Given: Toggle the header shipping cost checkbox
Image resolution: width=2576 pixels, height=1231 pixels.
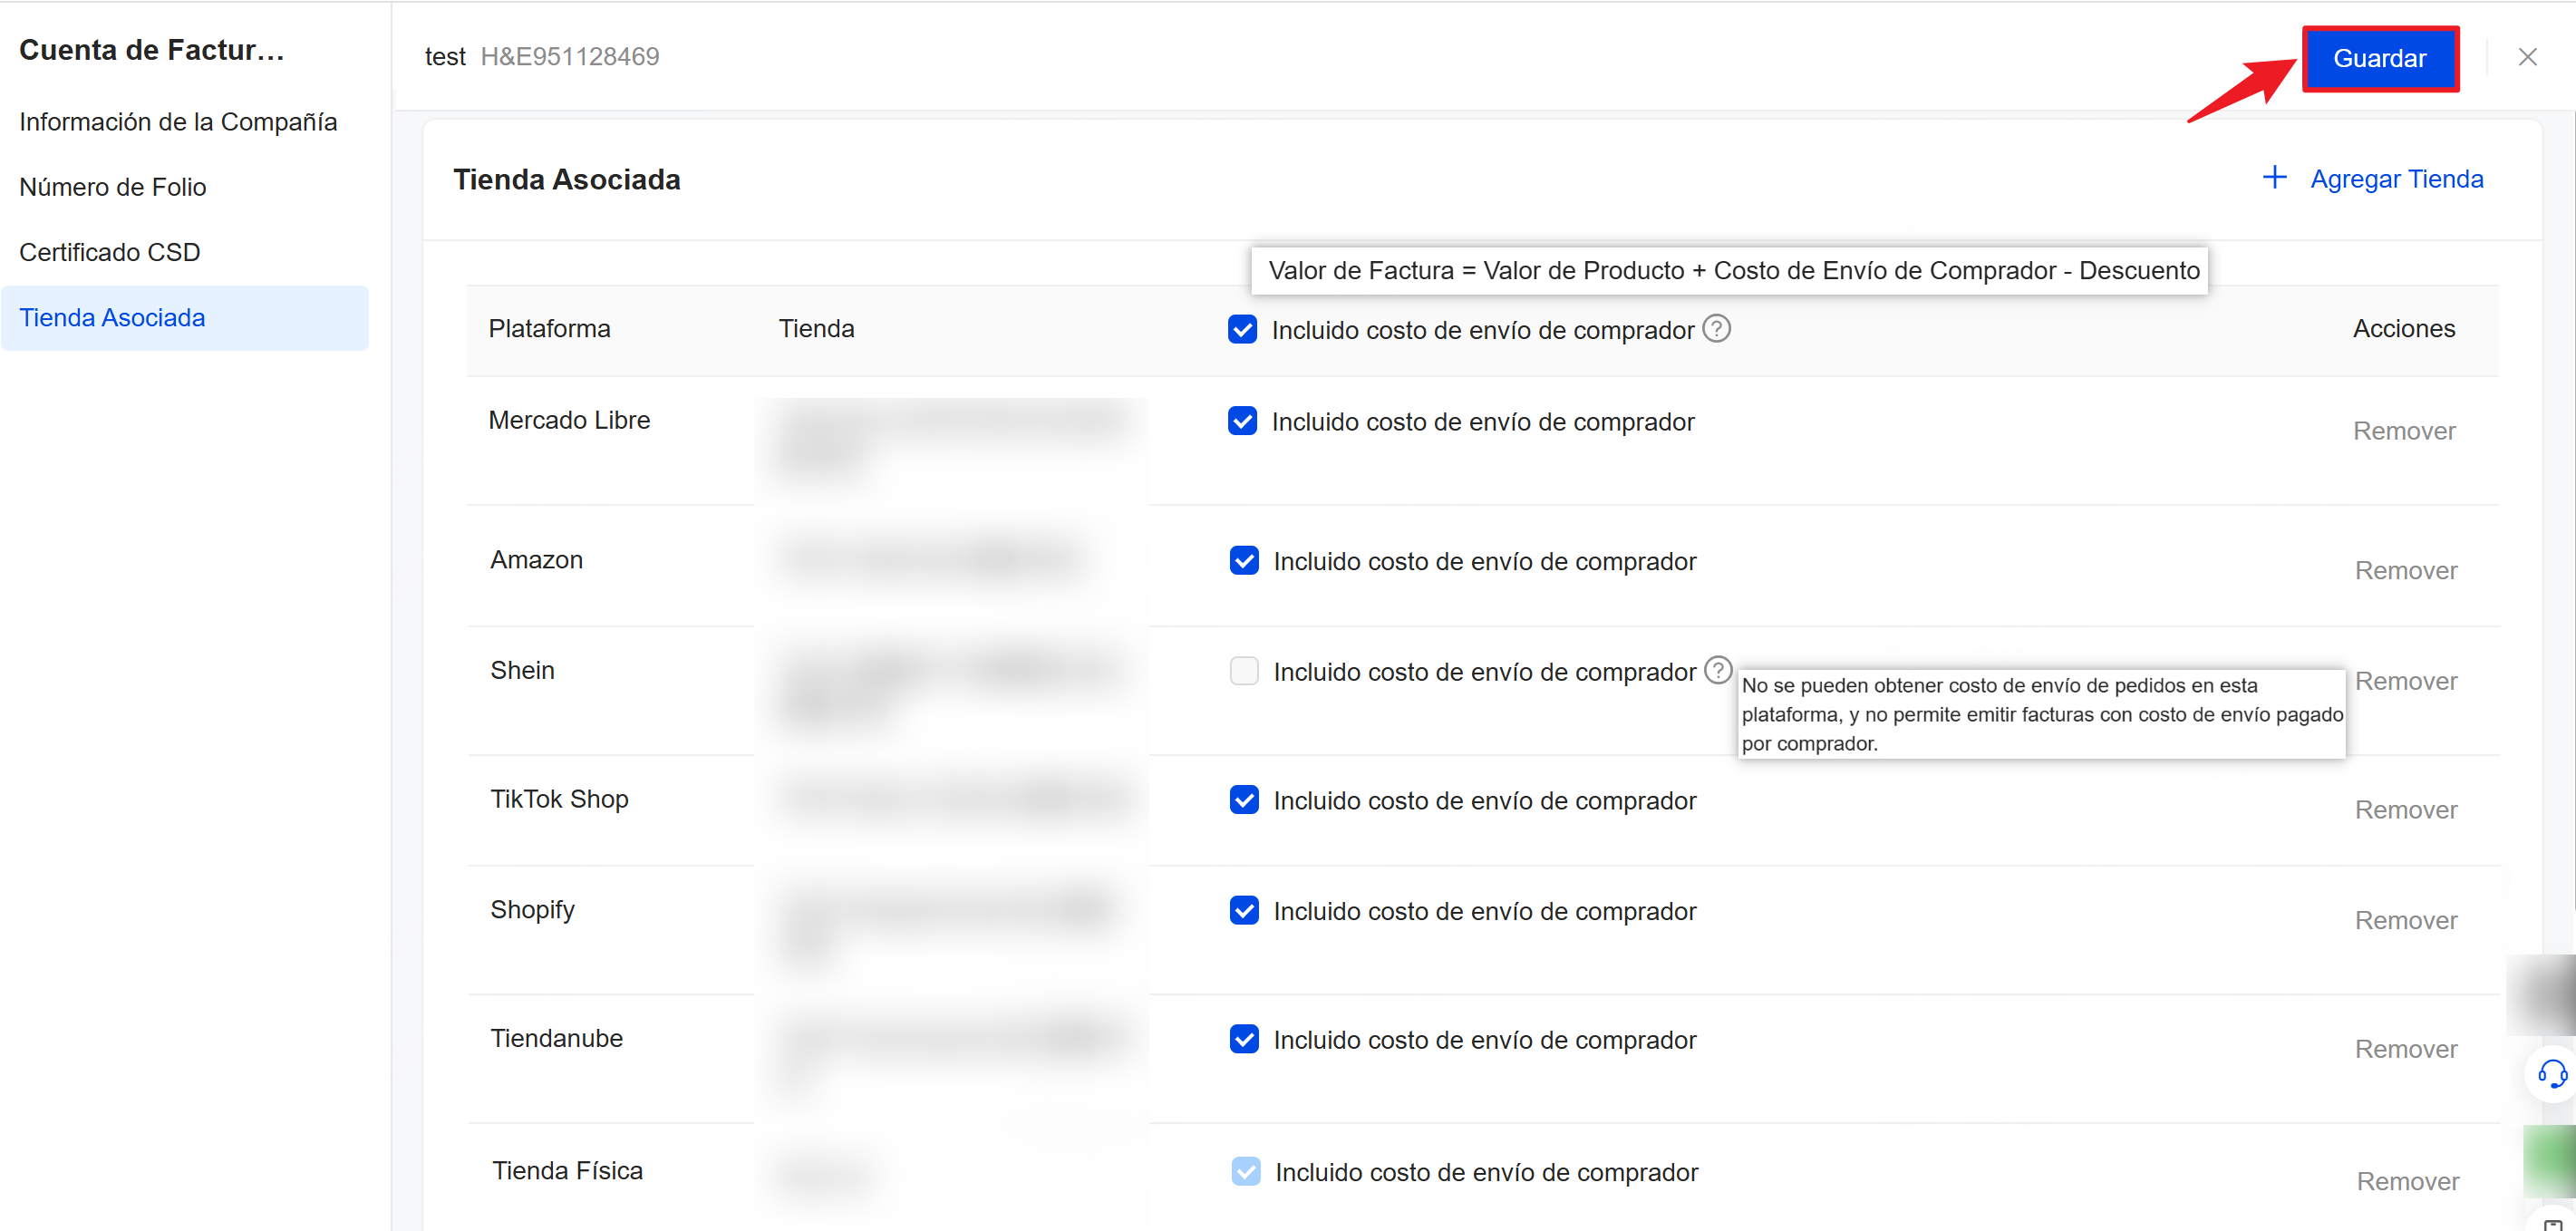Looking at the screenshot, I should point(1242,329).
